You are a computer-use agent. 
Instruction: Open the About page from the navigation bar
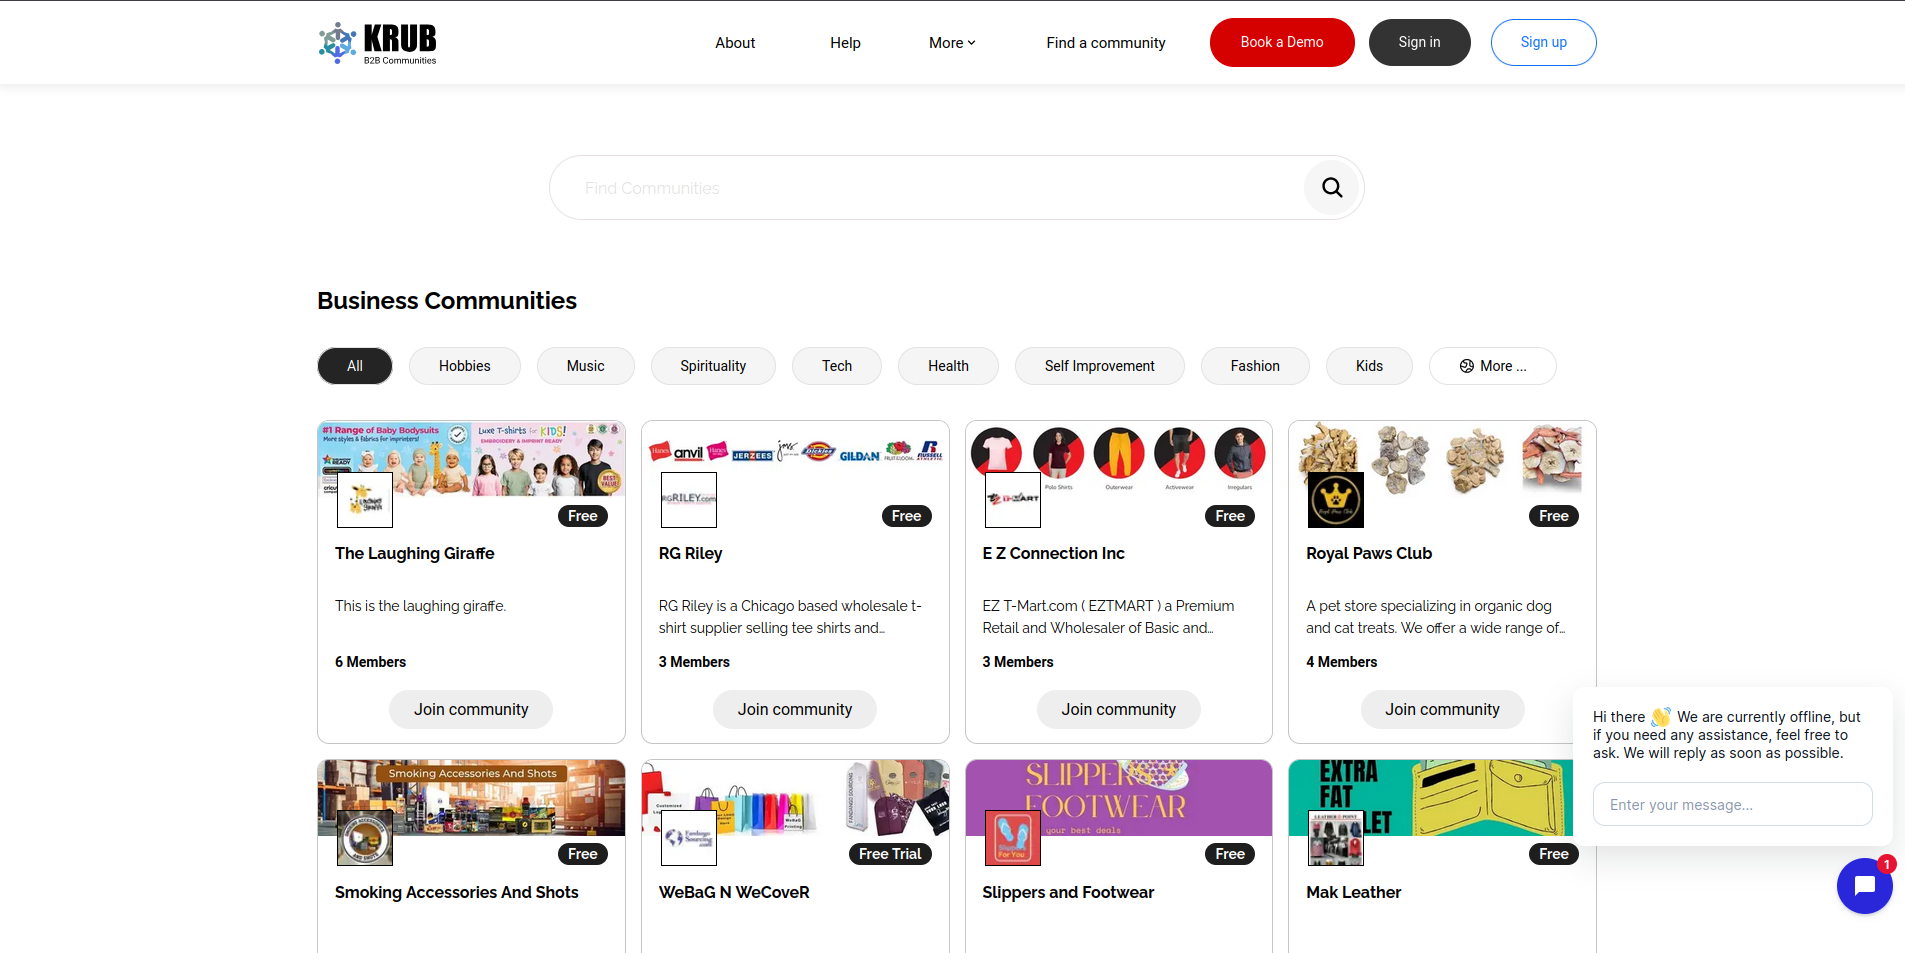(735, 43)
